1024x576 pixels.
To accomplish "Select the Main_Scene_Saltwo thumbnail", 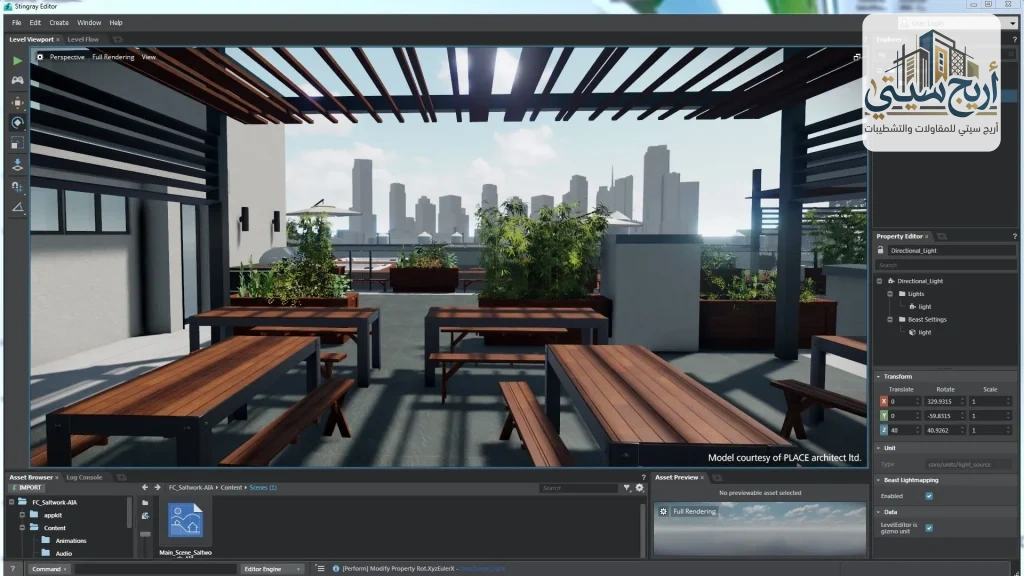I will pos(186,518).
